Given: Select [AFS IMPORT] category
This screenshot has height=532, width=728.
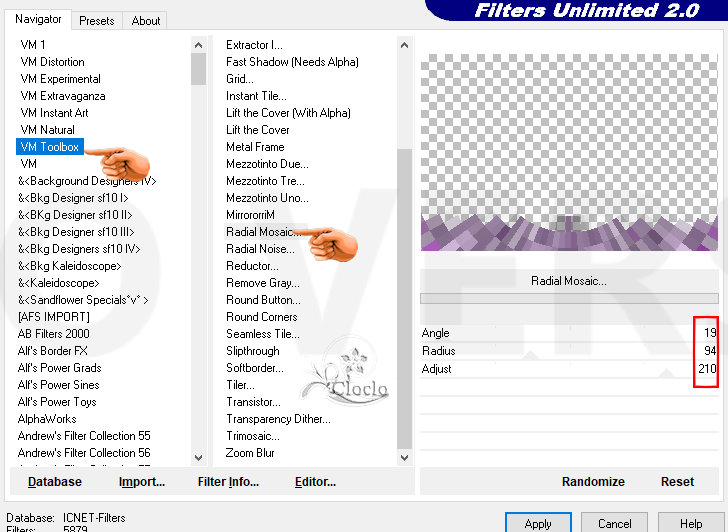Looking at the screenshot, I should [x=53, y=317].
